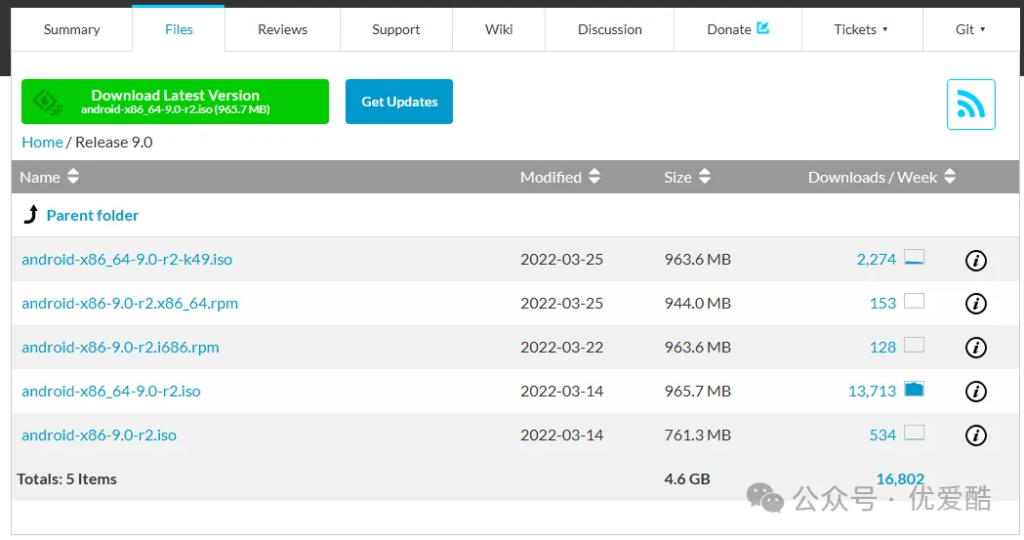Click download stats chart icon for android-x86_64-9.0-r2.iso
This screenshot has height=540, width=1024.
913,390
